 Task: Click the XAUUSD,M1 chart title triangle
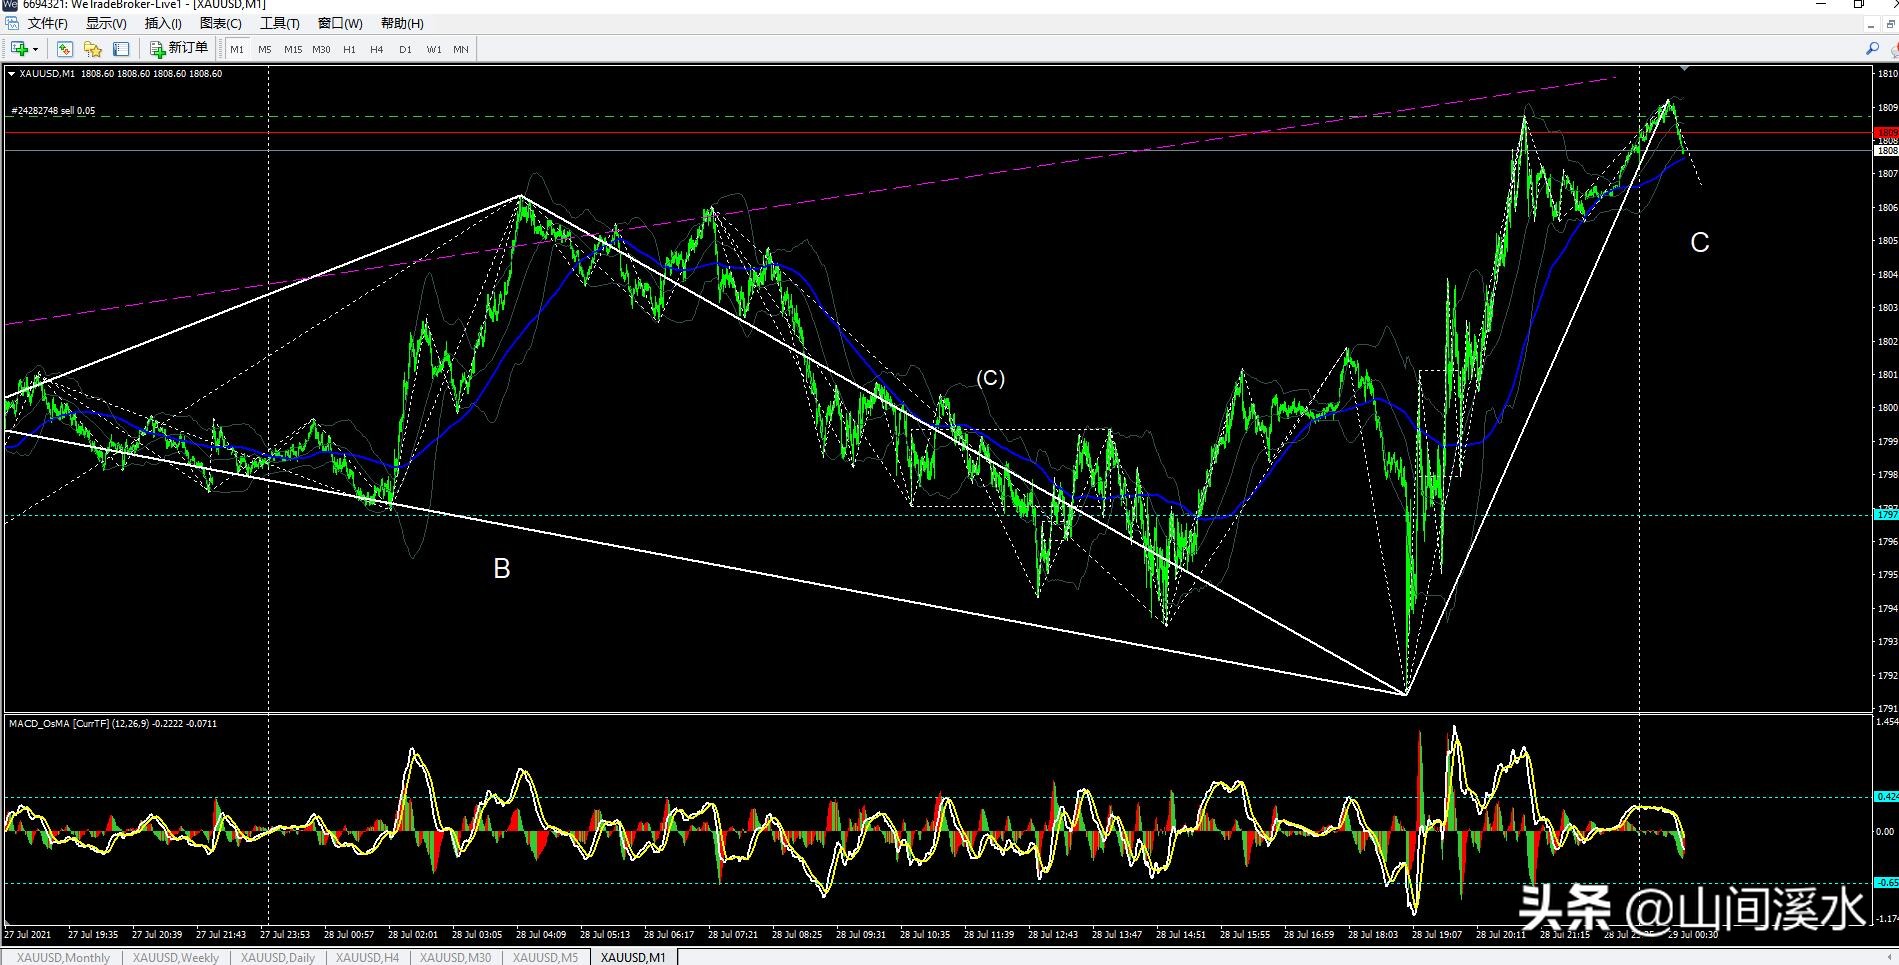pyautogui.click(x=11, y=73)
